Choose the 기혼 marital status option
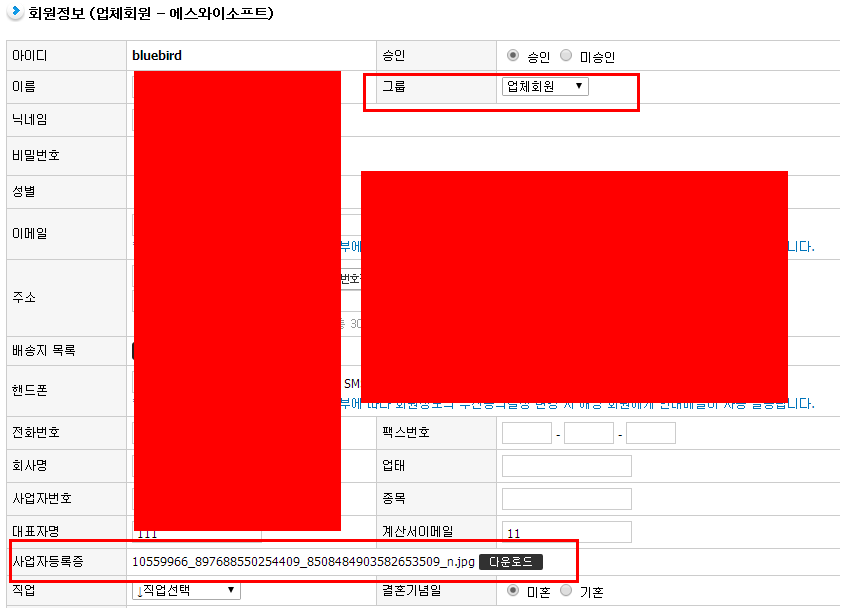The height and width of the screenshot is (611, 843). pos(566,590)
